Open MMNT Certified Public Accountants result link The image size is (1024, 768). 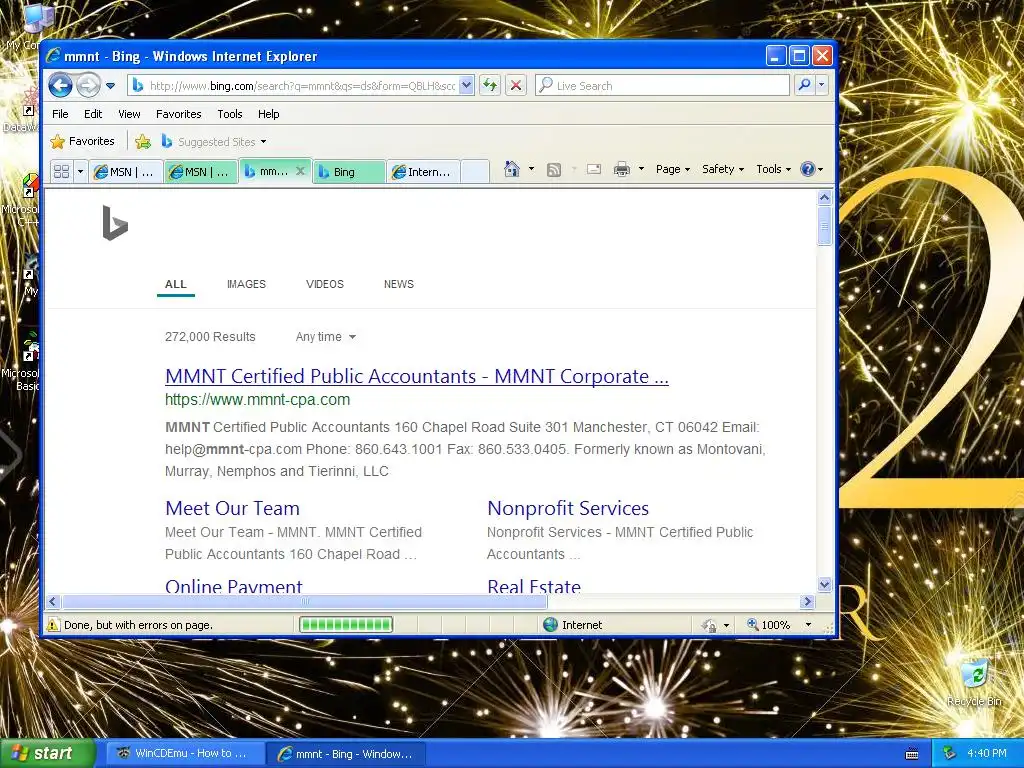coord(417,376)
